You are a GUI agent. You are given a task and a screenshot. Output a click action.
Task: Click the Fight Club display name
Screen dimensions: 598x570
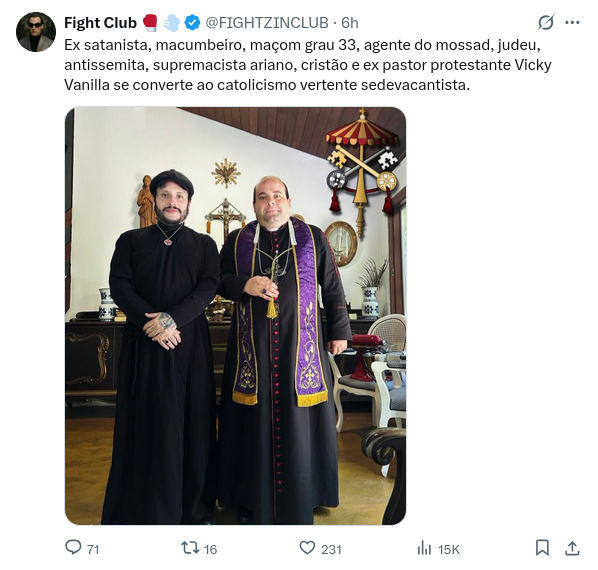coord(100,23)
